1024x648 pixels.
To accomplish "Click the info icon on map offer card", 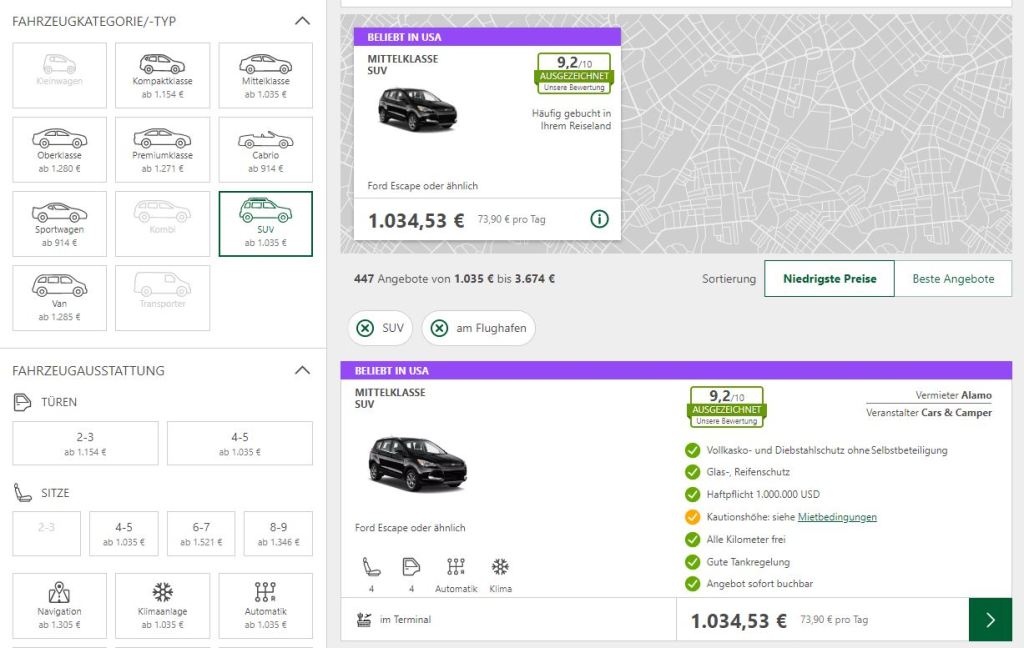I will (x=599, y=219).
